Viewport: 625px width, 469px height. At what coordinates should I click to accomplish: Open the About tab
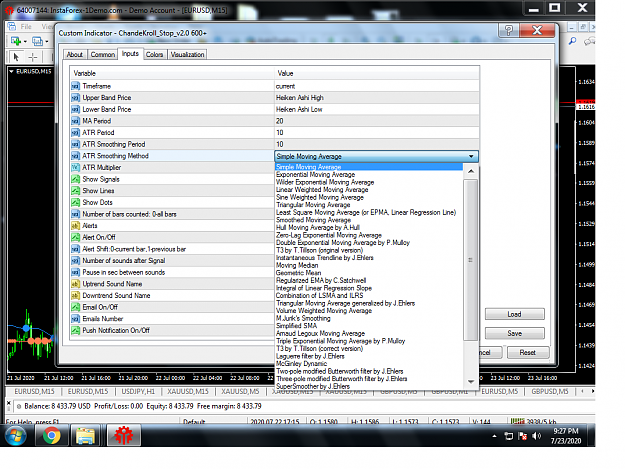pyautogui.click(x=75, y=55)
